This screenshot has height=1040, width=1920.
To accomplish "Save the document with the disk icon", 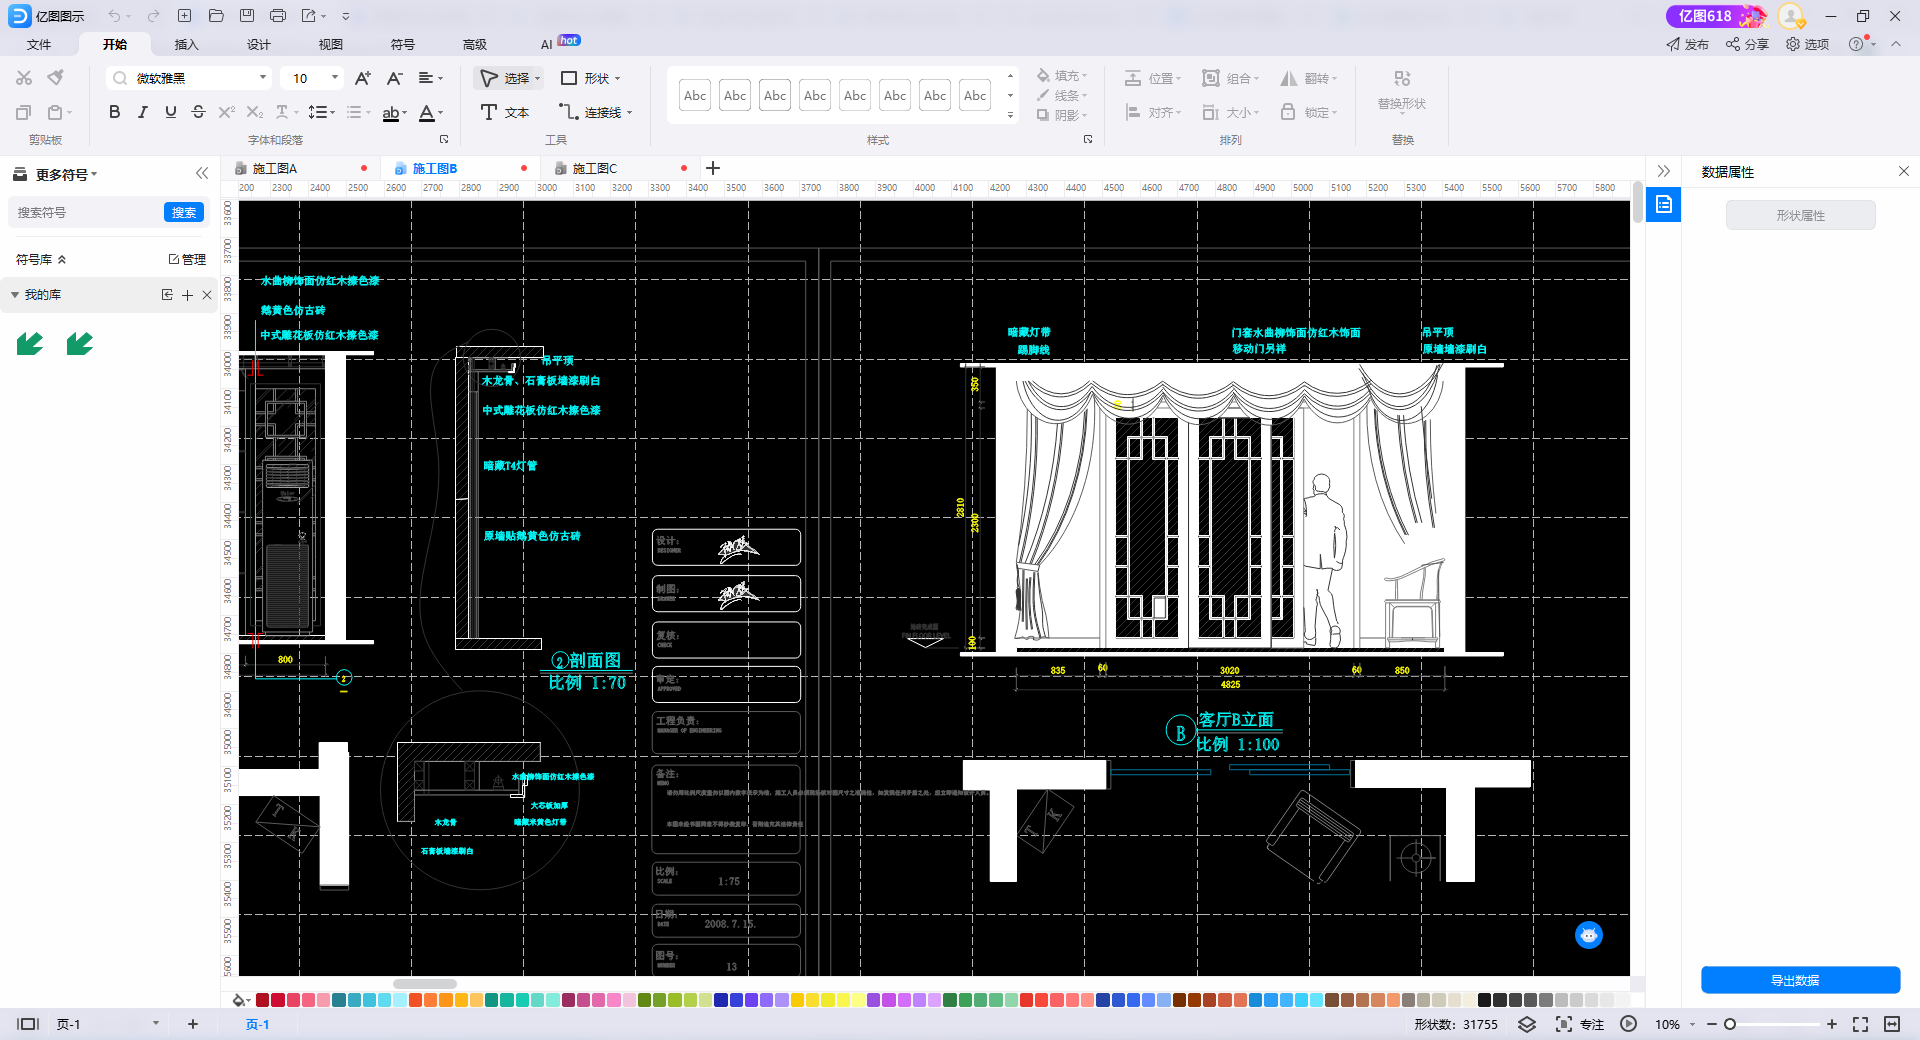I will click(247, 16).
